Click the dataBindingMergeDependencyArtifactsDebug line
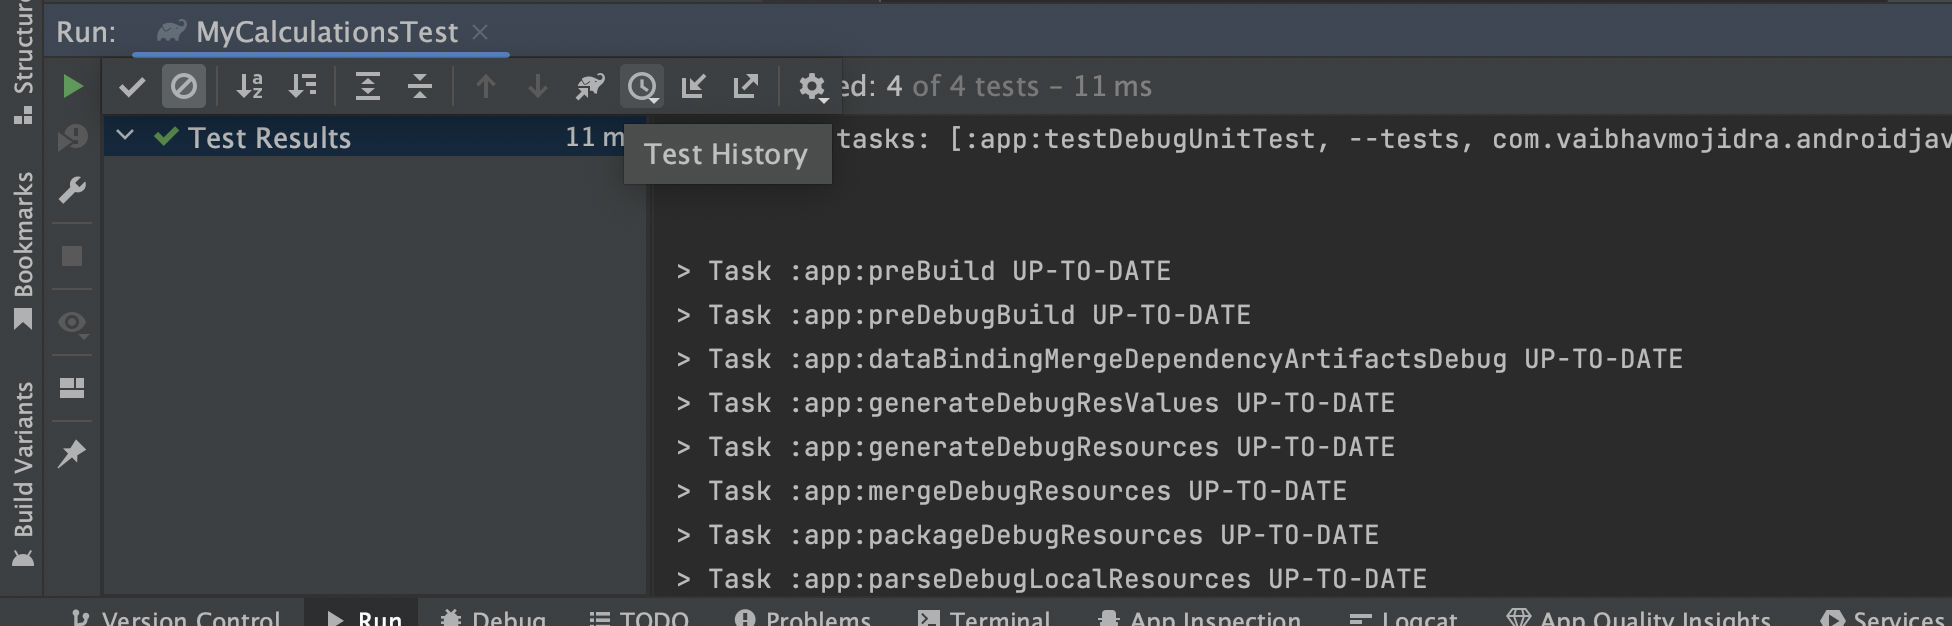The width and height of the screenshot is (1952, 626). (x=1180, y=359)
